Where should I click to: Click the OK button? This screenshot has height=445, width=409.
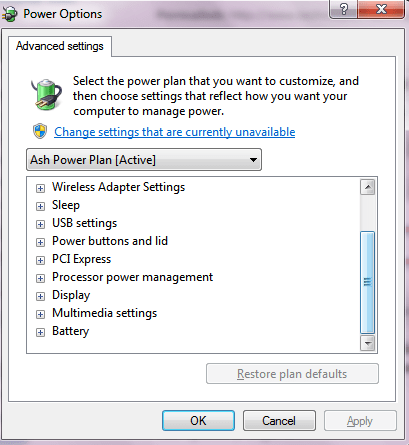[198, 421]
